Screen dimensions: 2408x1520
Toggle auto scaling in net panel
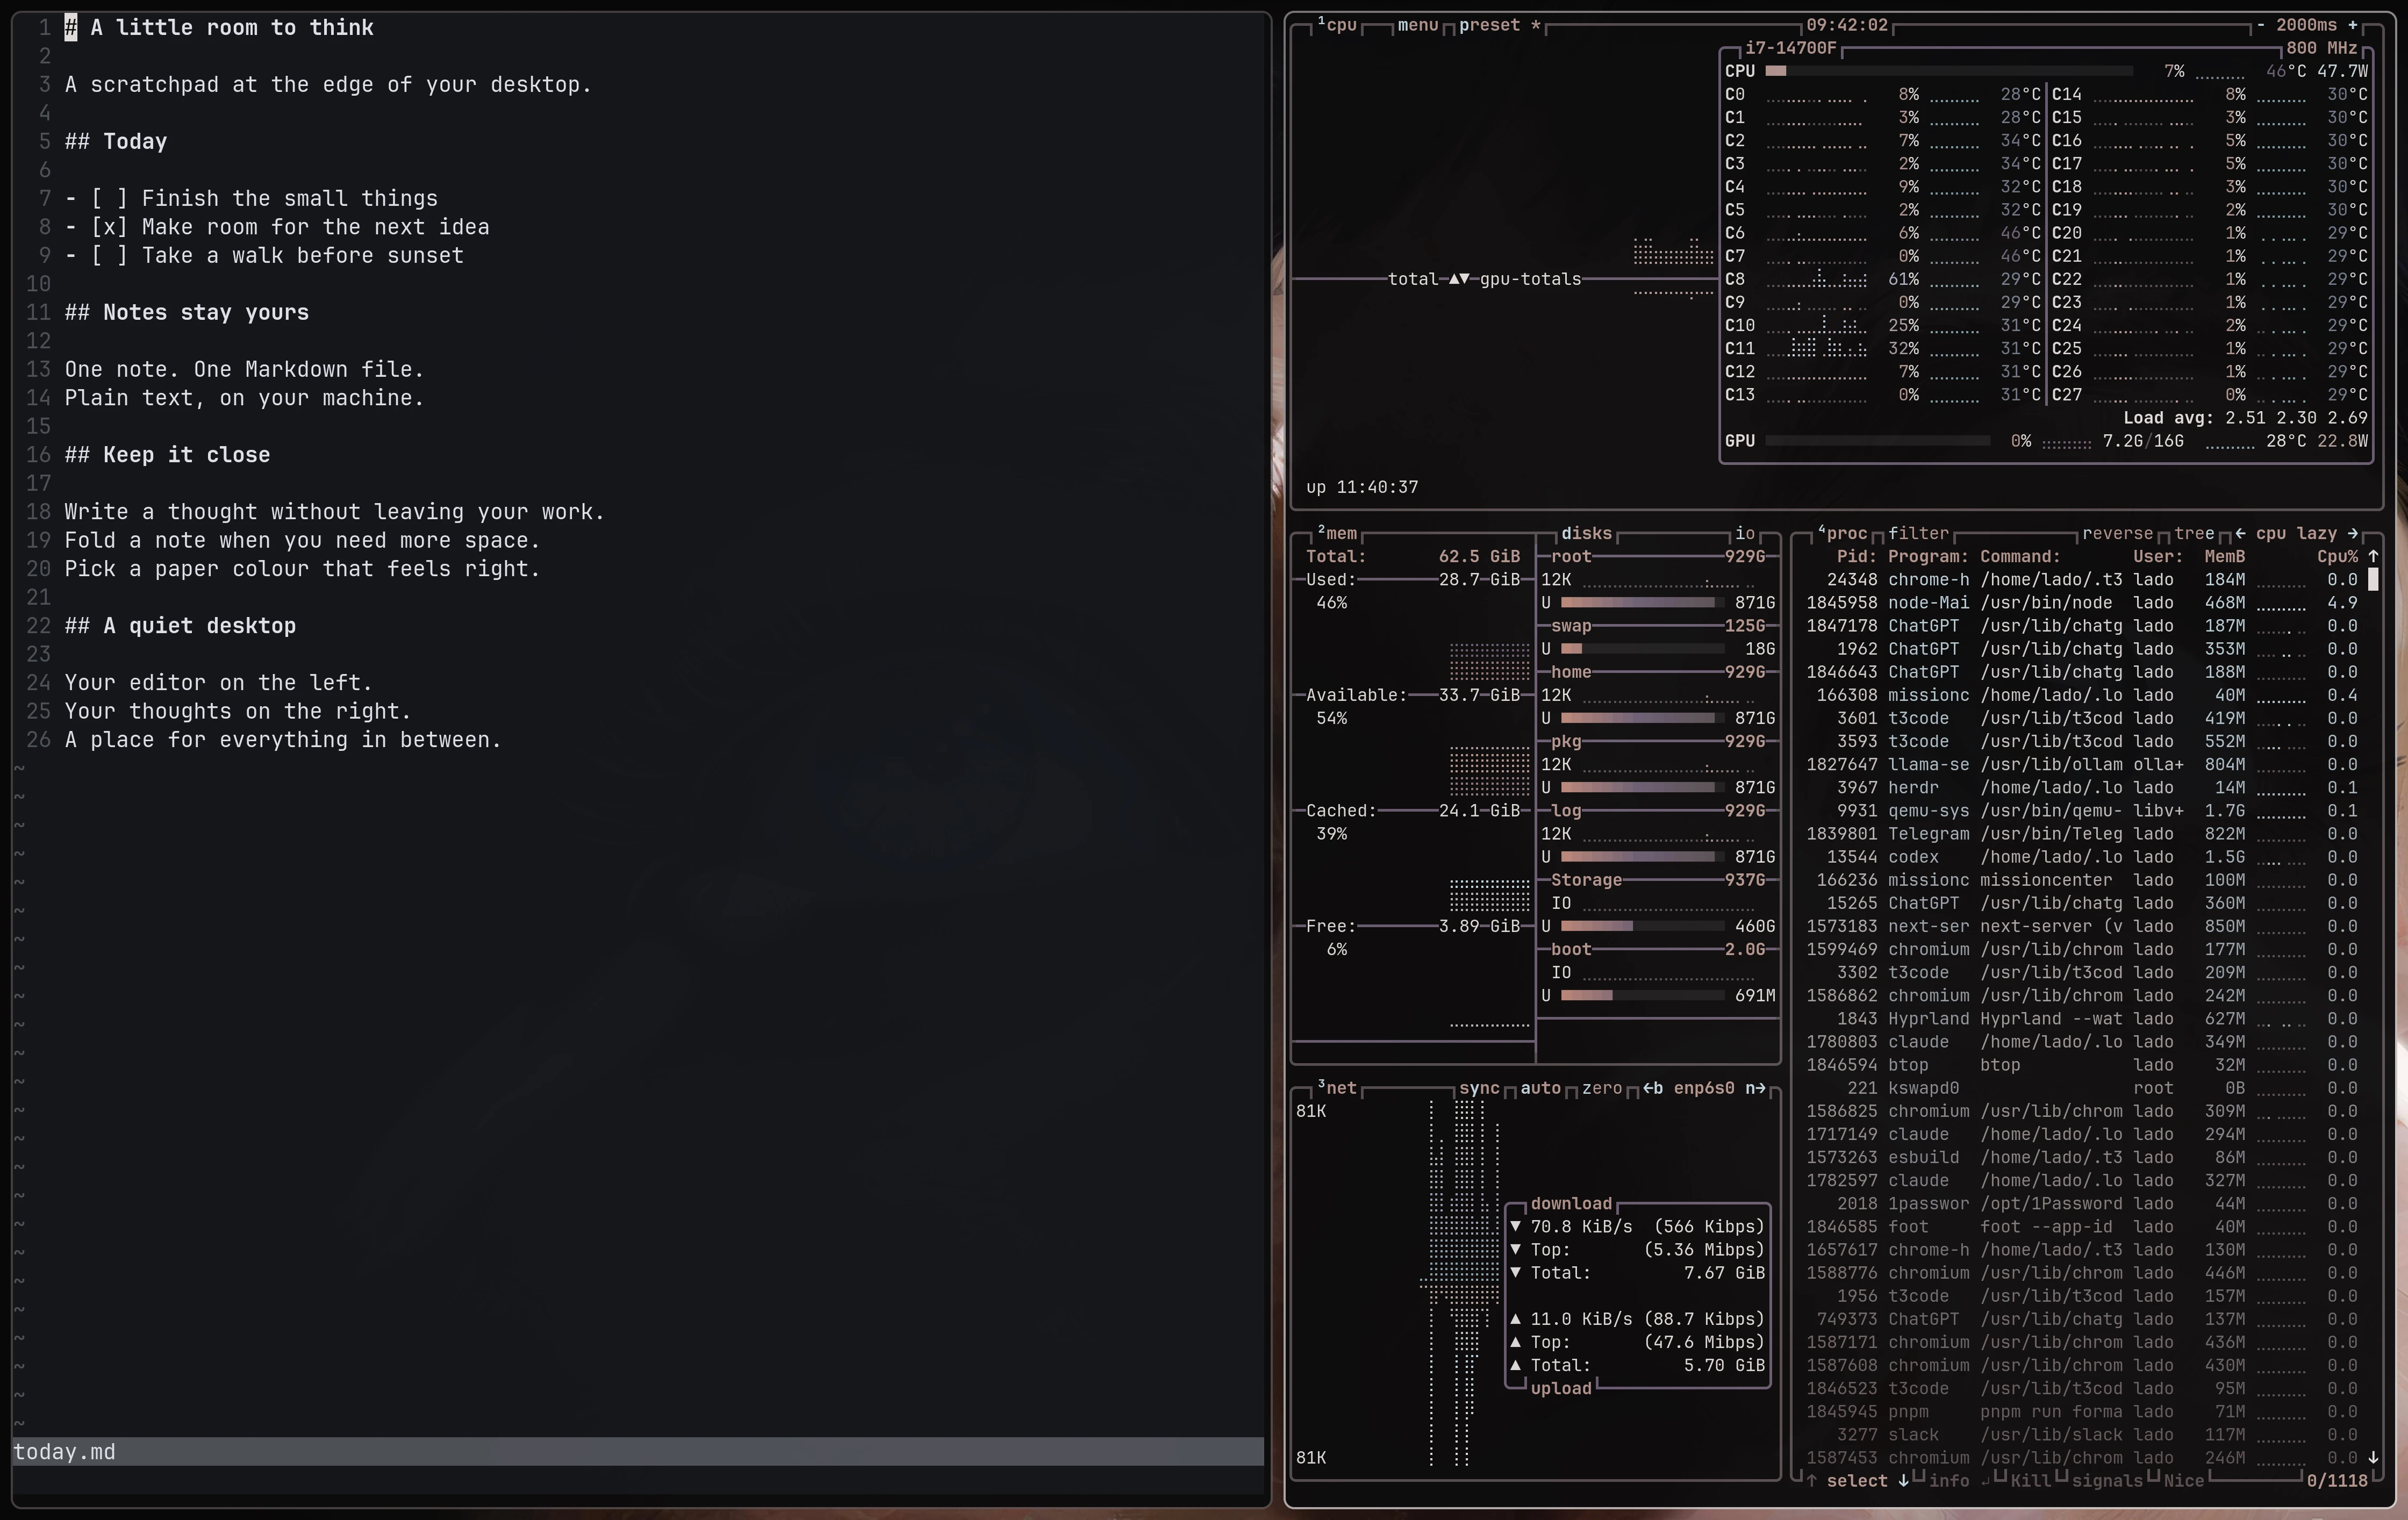pyautogui.click(x=1540, y=1088)
